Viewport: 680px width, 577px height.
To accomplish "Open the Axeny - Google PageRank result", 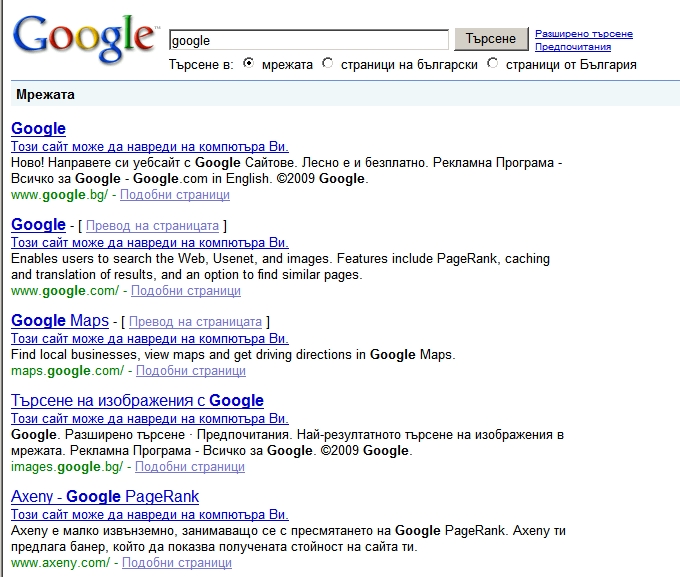I will pyautogui.click(x=104, y=497).
